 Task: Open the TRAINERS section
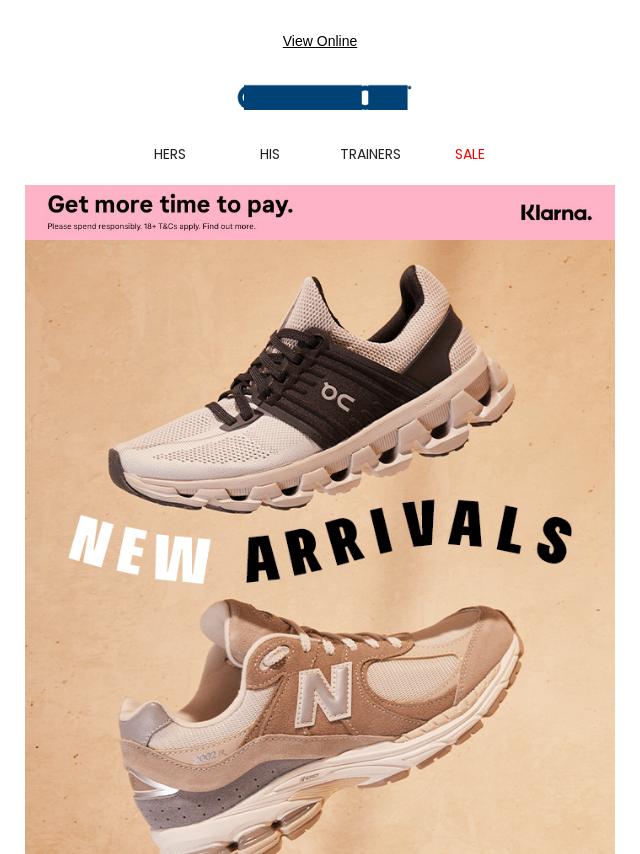[x=370, y=154]
